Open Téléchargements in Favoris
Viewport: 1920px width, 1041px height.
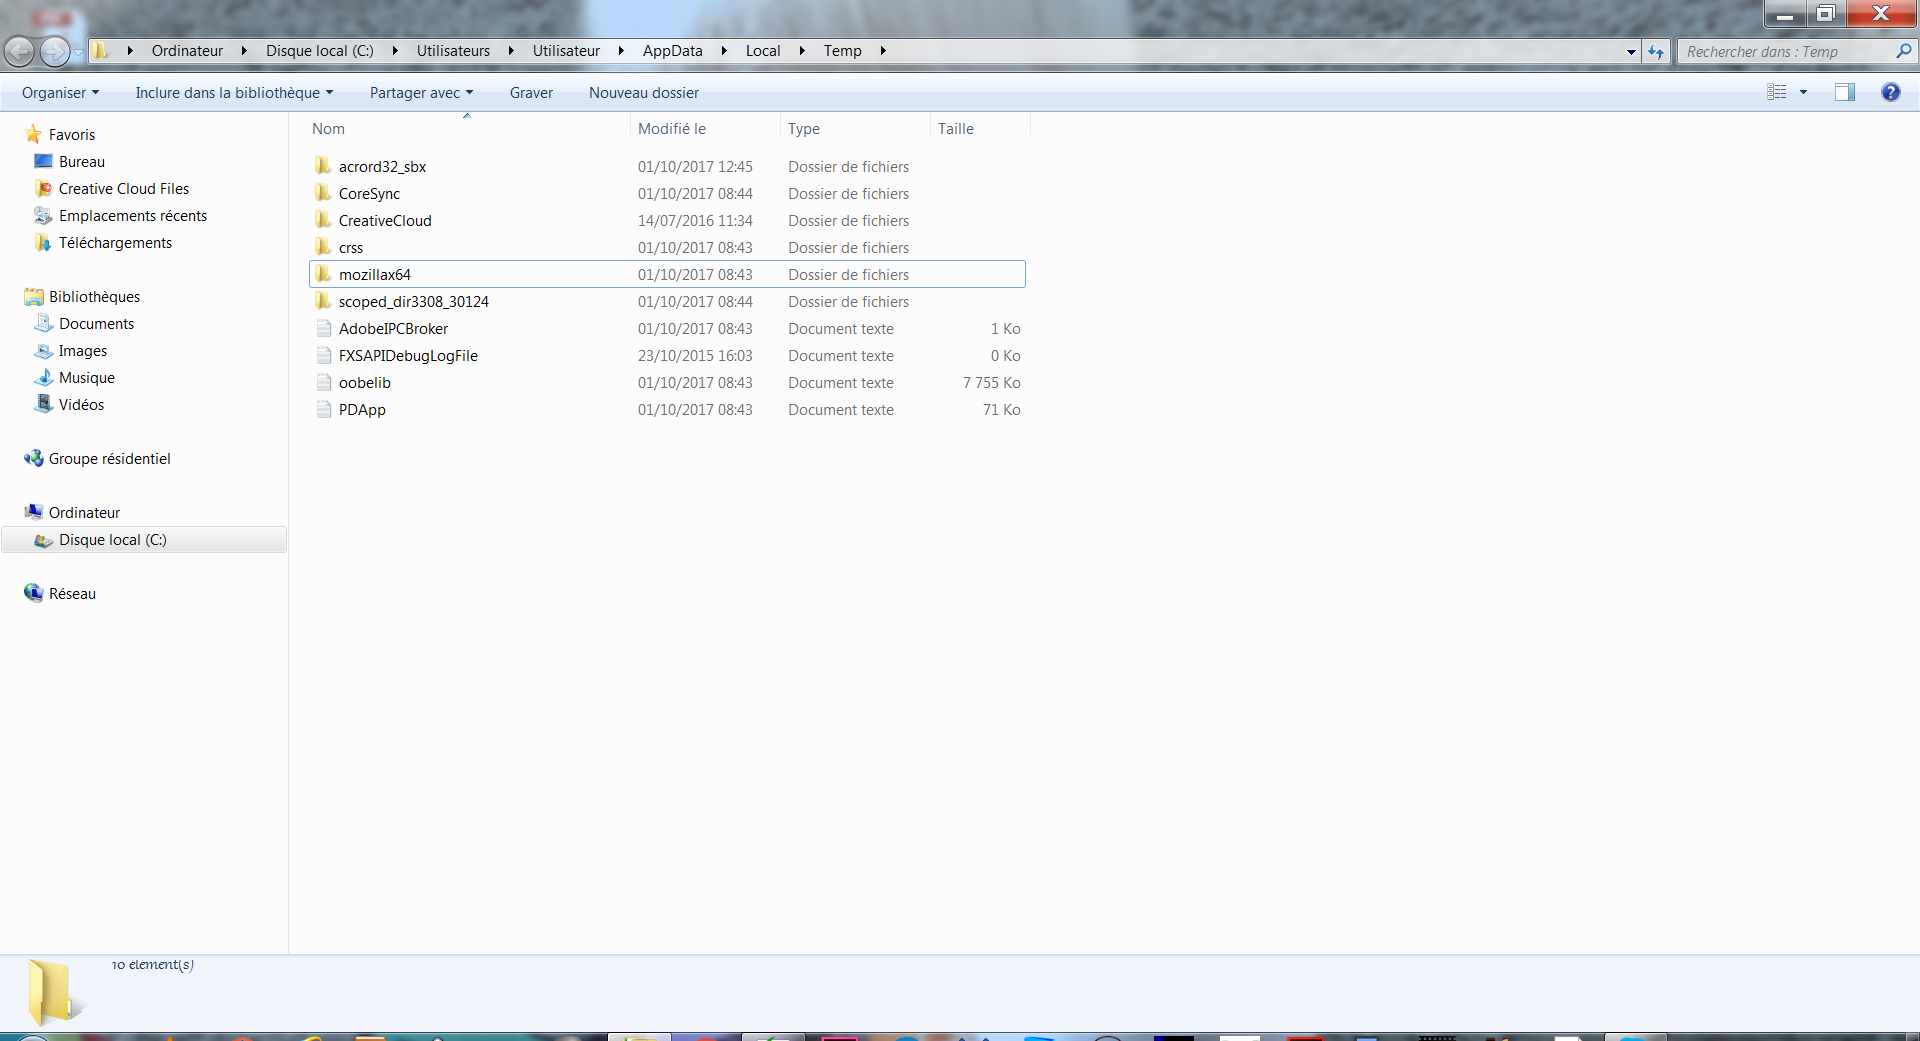point(115,243)
